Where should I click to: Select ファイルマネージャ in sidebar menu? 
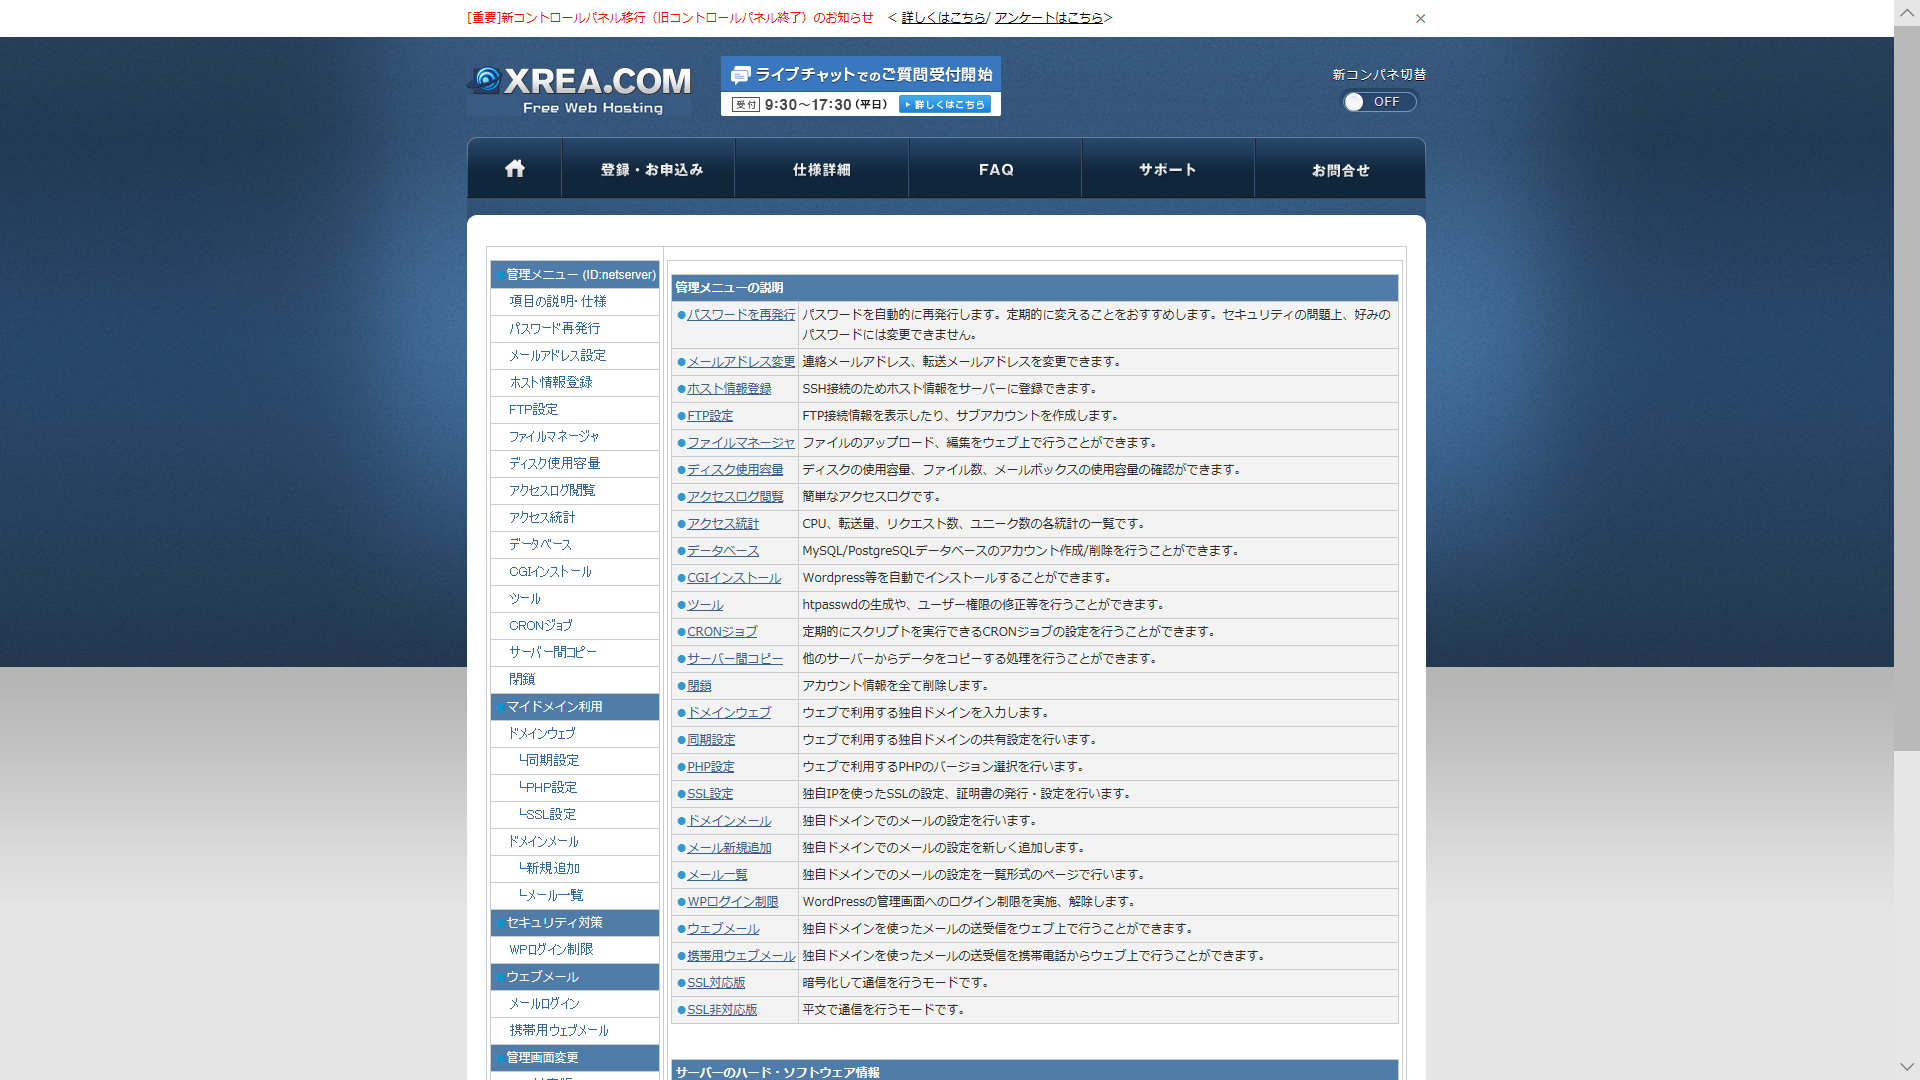(x=554, y=436)
